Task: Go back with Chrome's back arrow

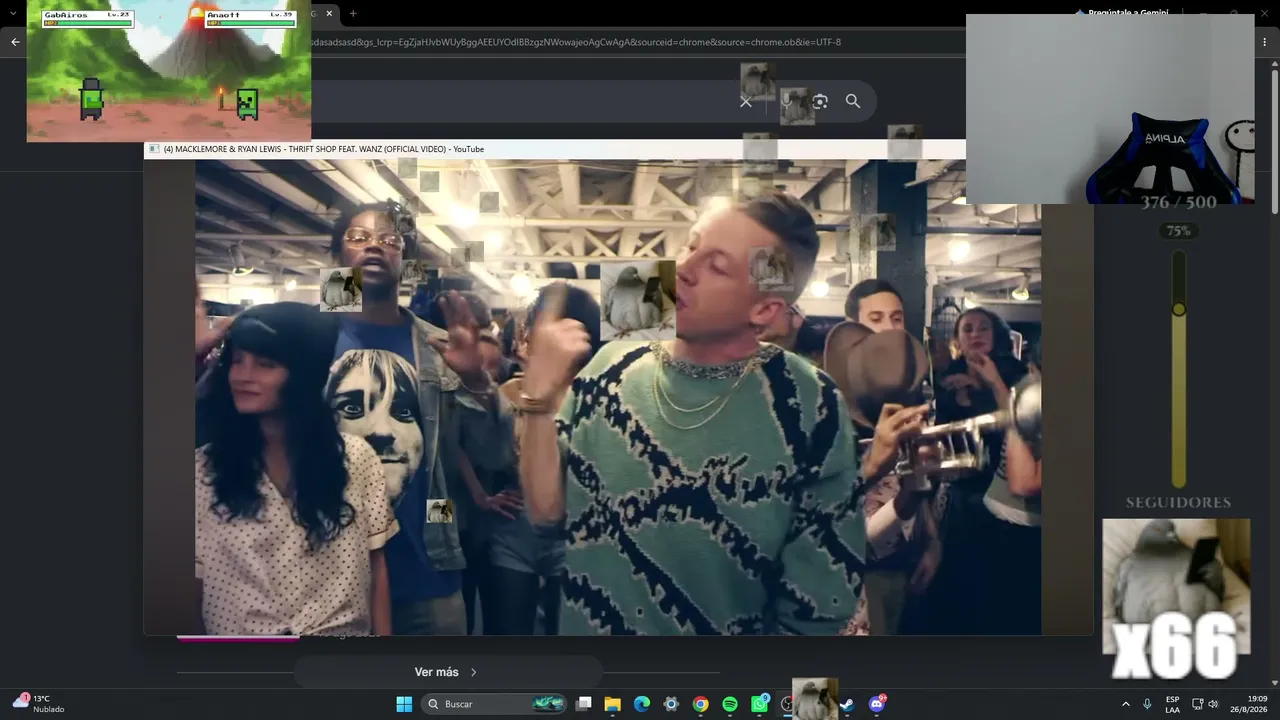Action: [x=15, y=42]
